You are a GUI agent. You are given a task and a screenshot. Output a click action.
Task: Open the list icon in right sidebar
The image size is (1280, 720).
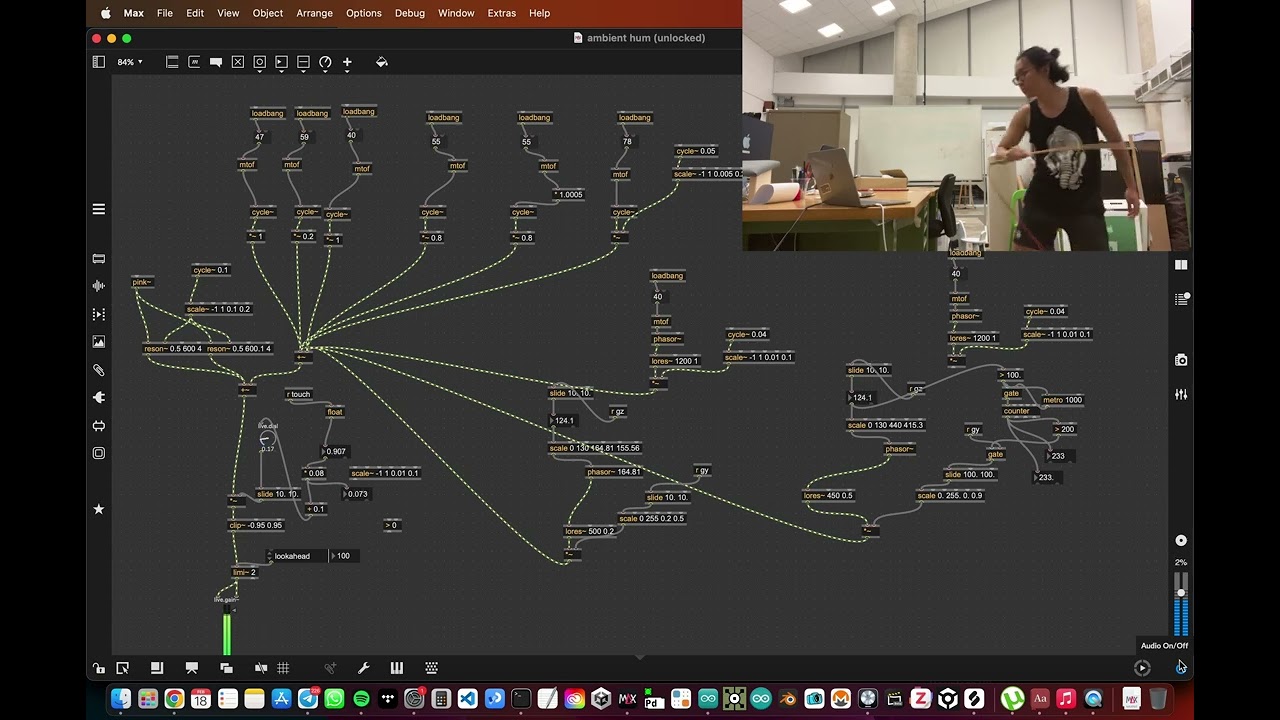click(1181, 299)
